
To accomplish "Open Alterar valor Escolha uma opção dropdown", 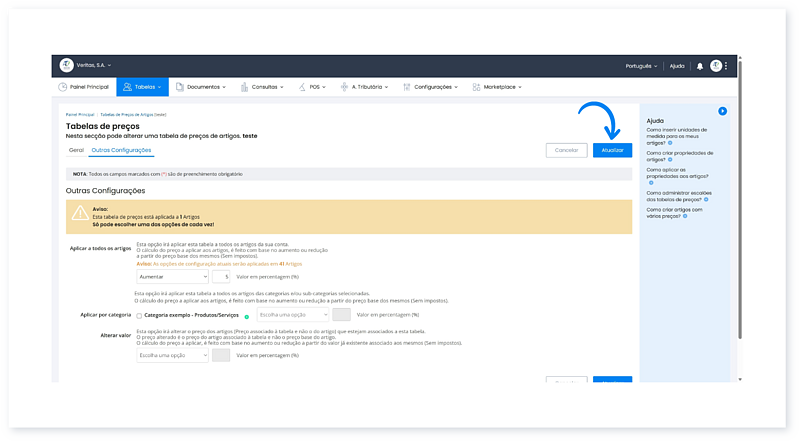I will (172, 355).
